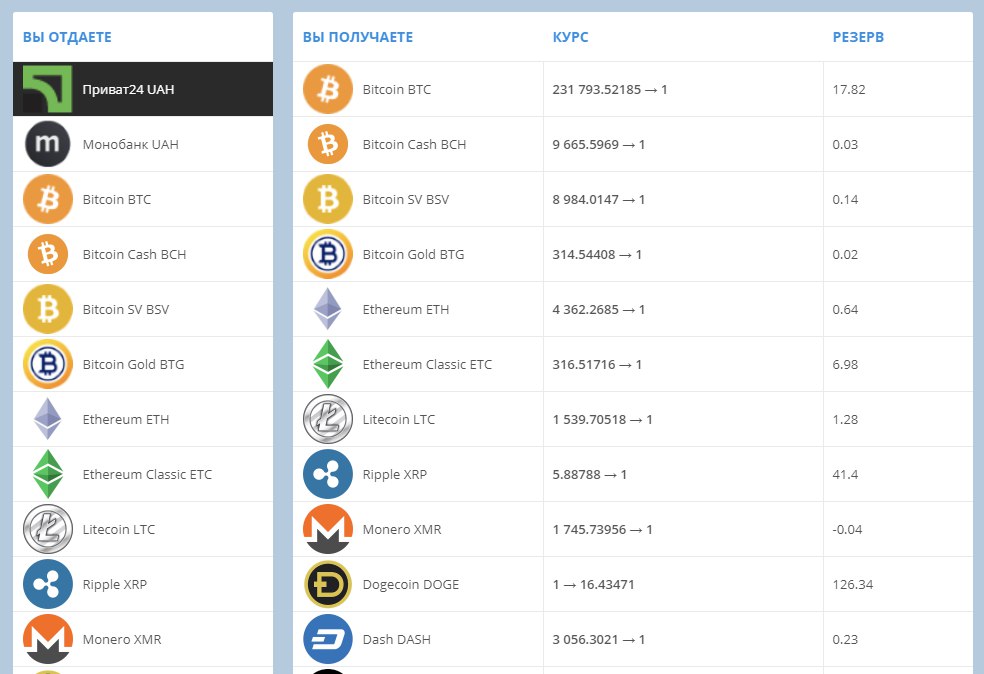Viewport: 984px width, 674px height.
Task: Click Bitcoin Cash icon in receive table
Action: (x=328, y=144)
